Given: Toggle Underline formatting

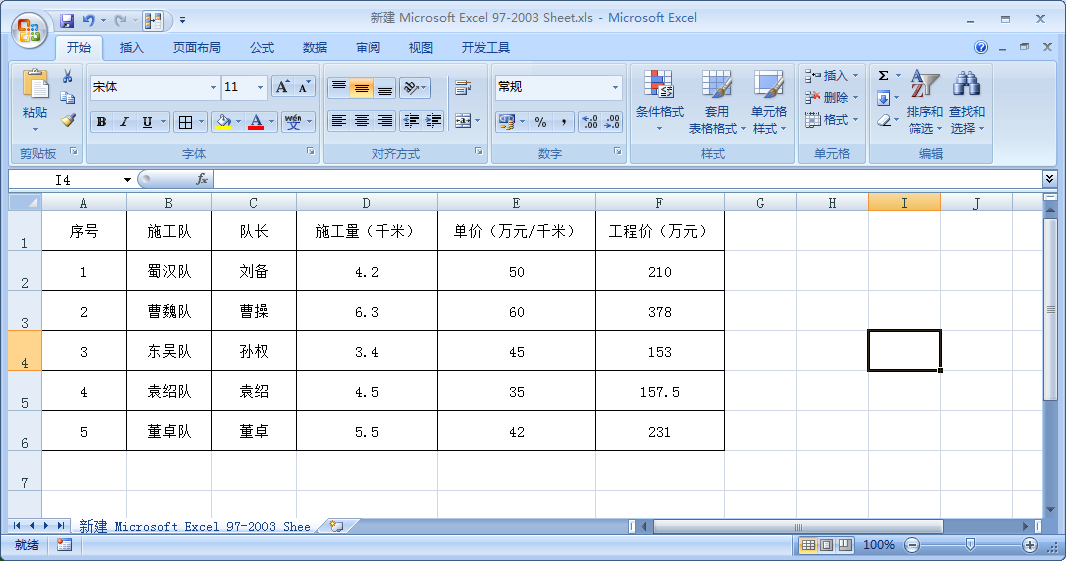Looking at the screenshot, I should point(147,122).
